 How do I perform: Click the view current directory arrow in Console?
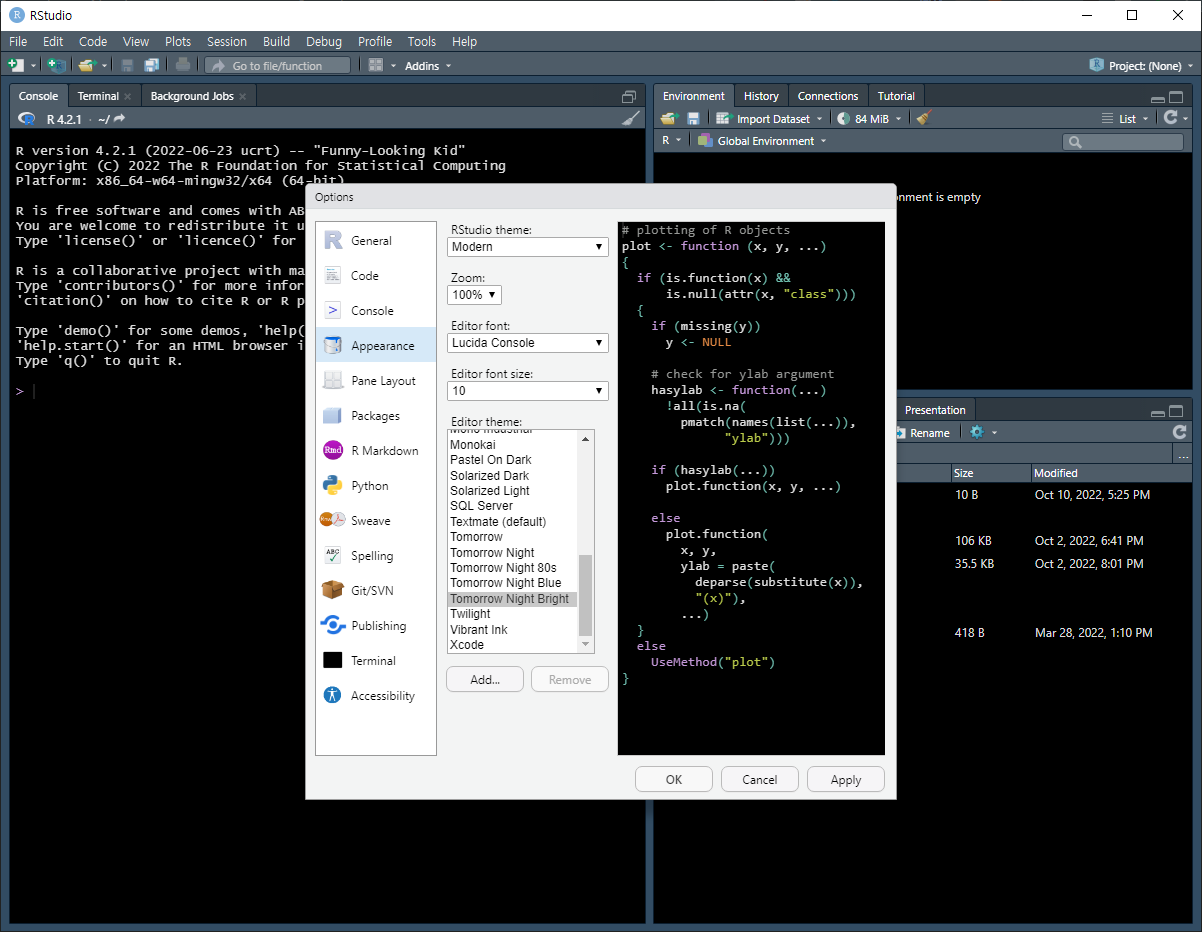coord(120,118)
